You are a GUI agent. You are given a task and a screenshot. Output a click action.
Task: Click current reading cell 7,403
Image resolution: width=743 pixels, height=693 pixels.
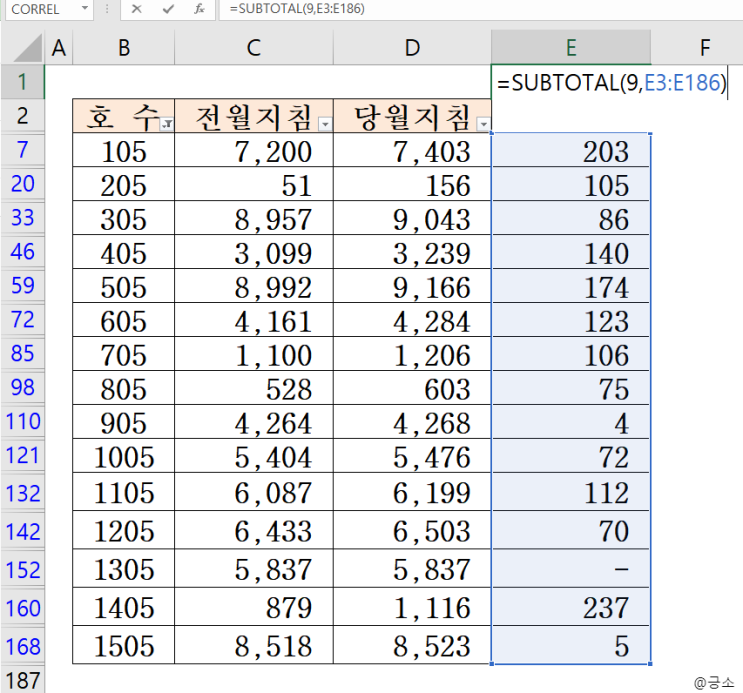[x=412, y=150]
